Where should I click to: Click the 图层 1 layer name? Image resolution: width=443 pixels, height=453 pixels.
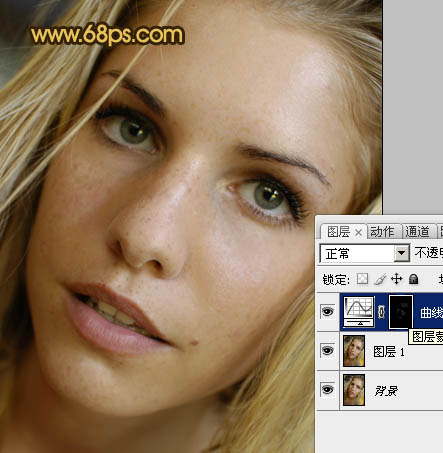pos(389,352)
